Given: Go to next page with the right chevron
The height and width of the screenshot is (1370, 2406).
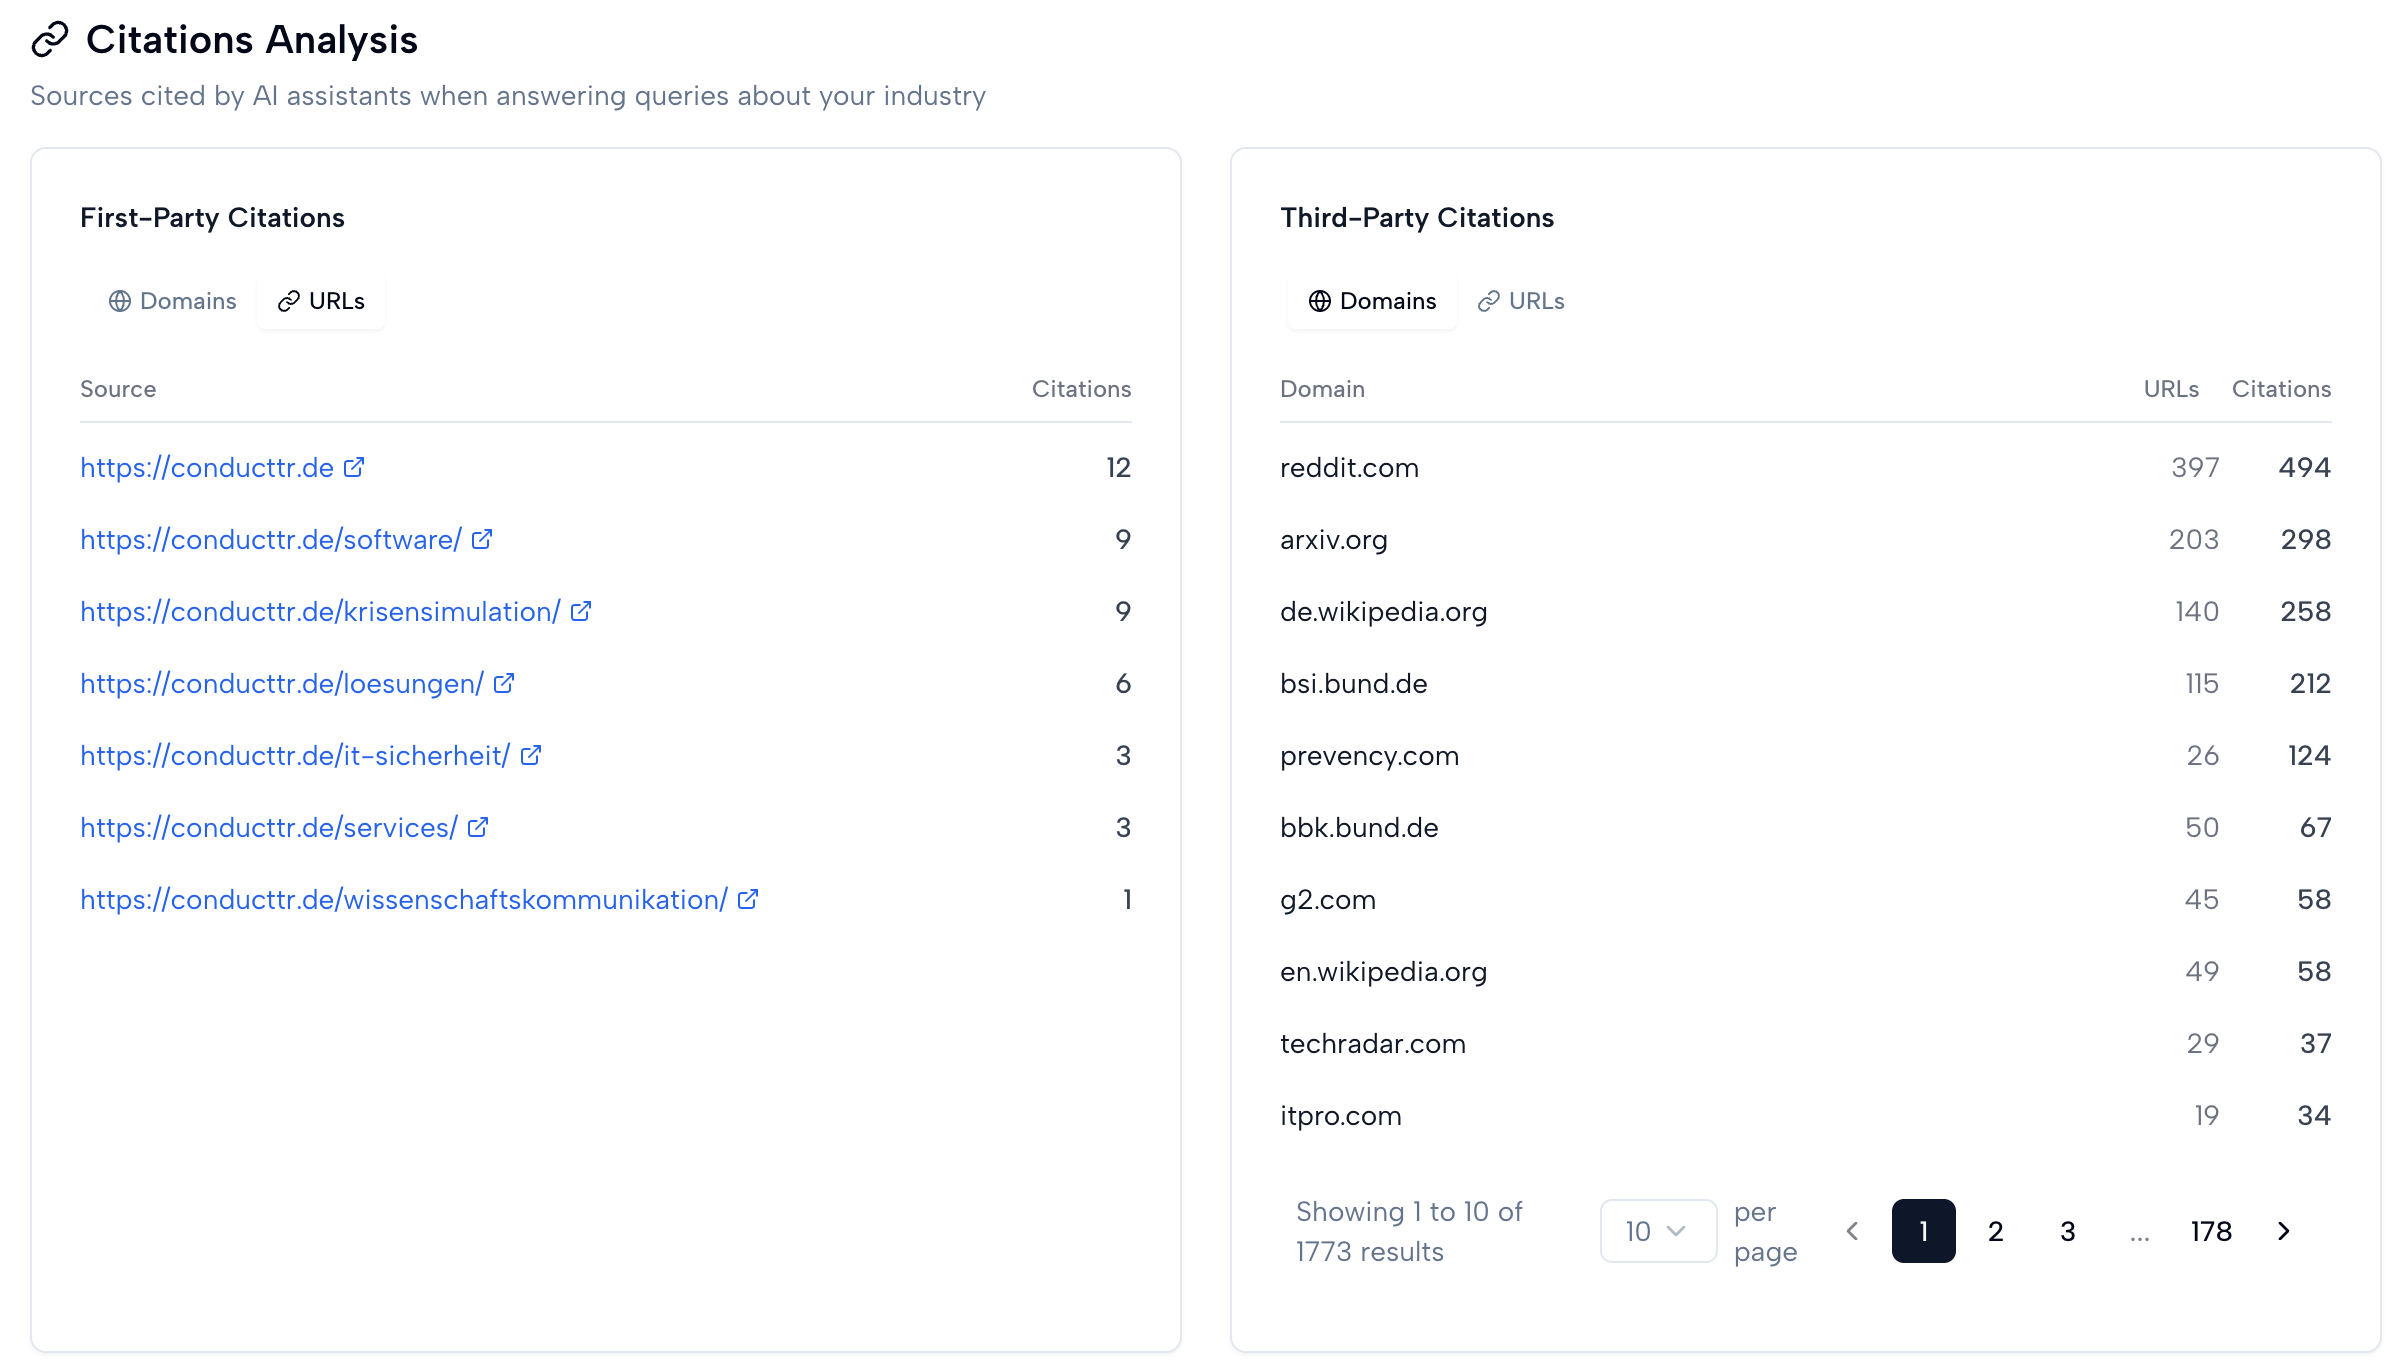Looking at the screenshot, I should [2284, 1231].
